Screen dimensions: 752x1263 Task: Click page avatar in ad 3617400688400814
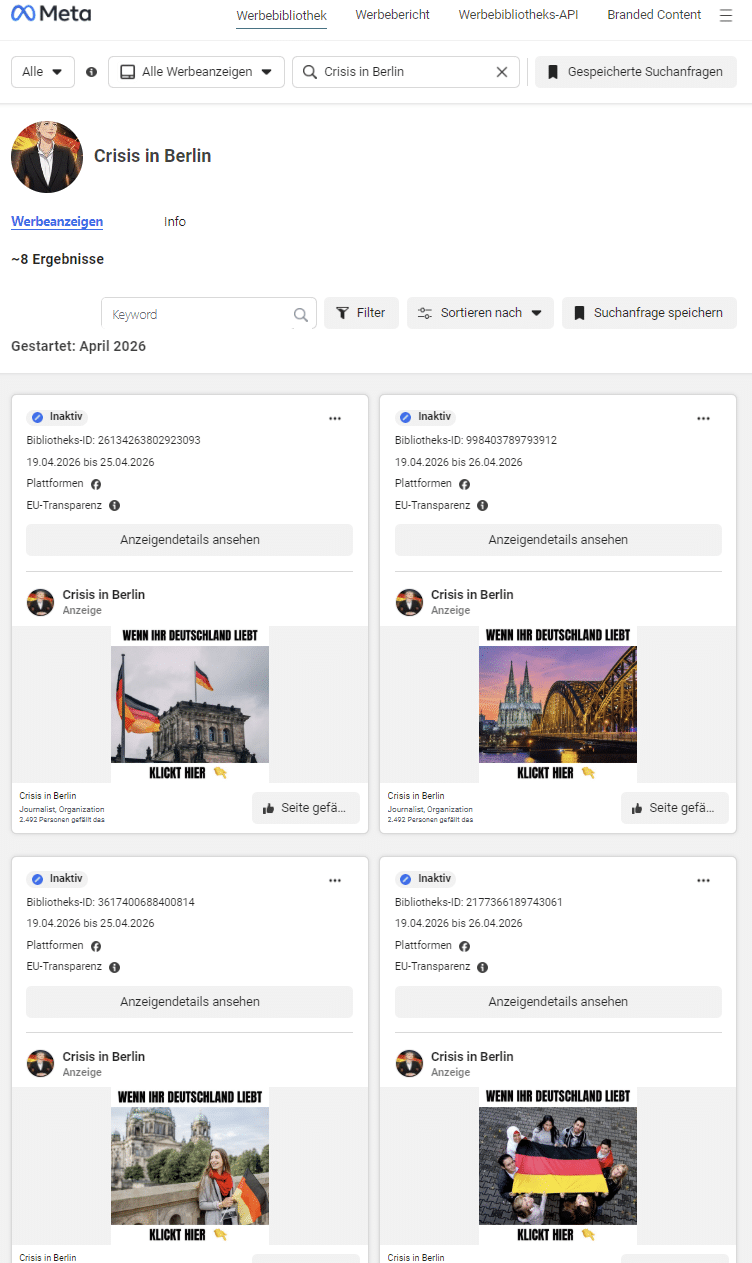pos(40,1064)
